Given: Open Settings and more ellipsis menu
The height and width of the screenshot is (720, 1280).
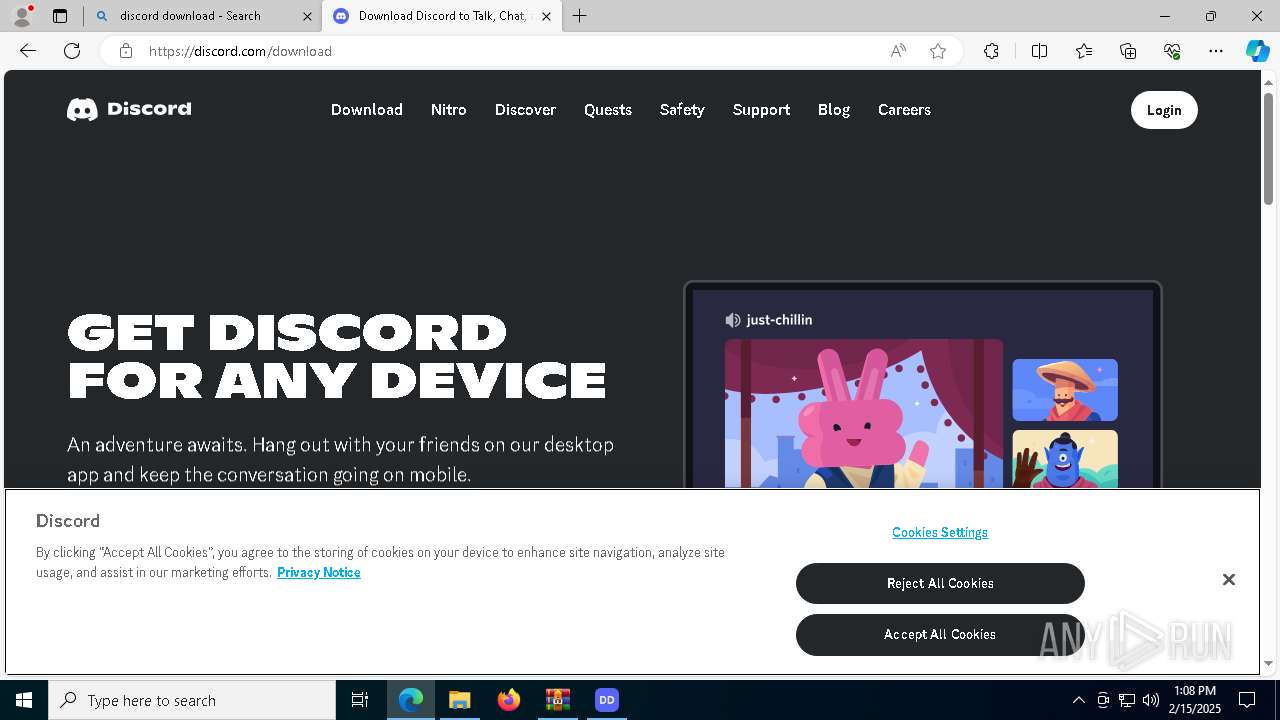Looking at the screenshot, I should pyautogui.click(x=1216, y=51).
